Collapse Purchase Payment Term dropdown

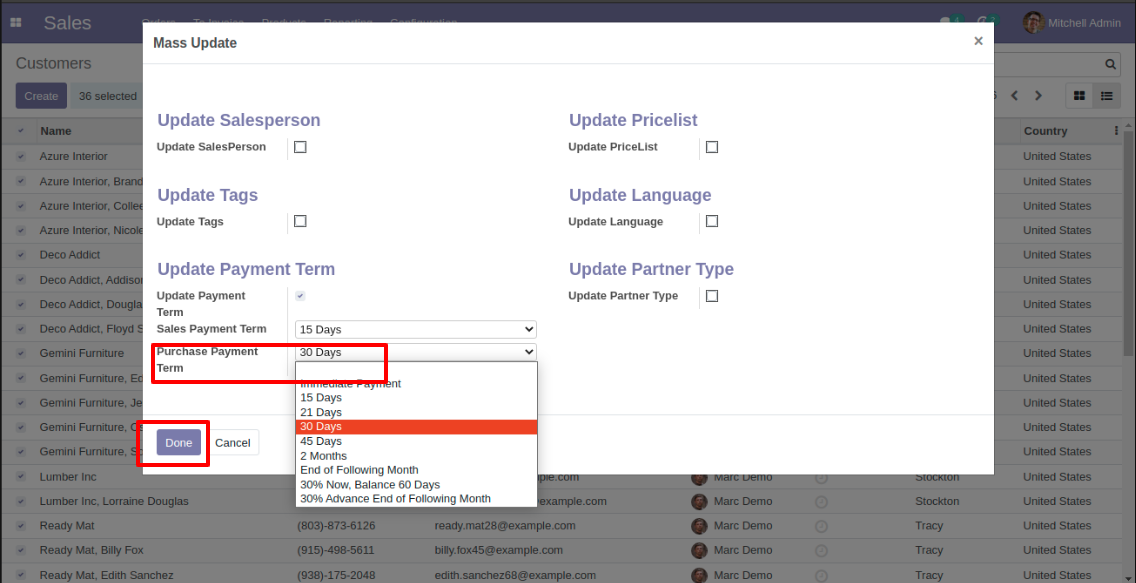[x=416, y=353]
